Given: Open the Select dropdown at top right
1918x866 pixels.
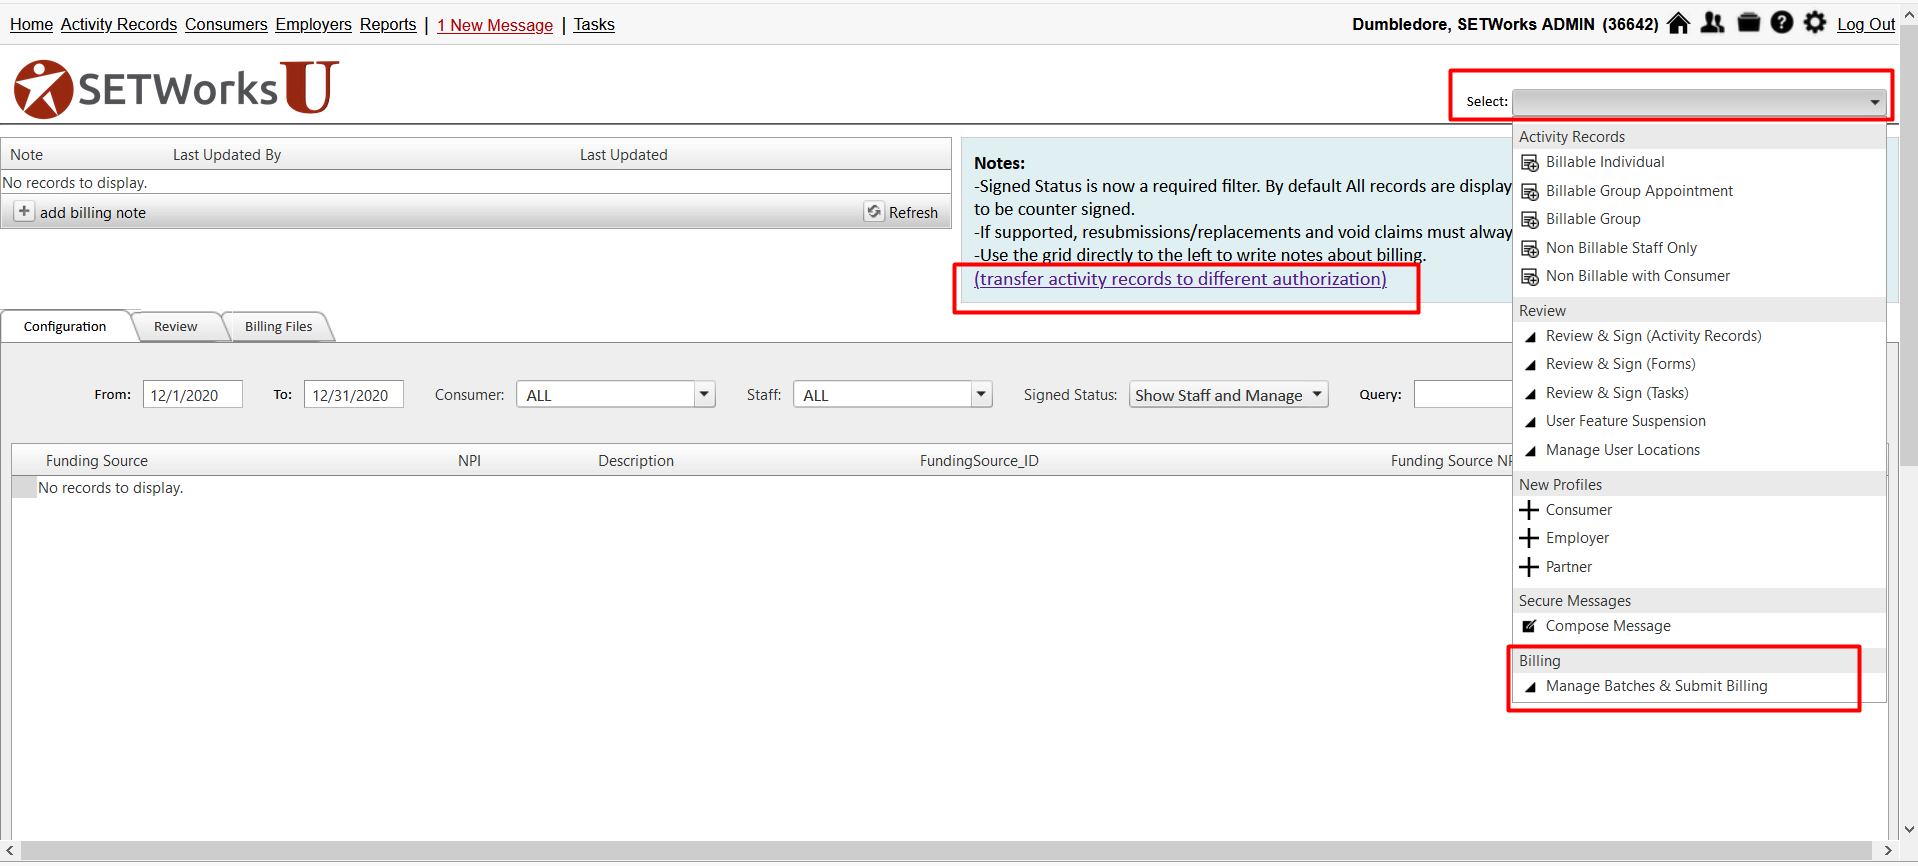Looking at the screenshot, I should 1699,102.
